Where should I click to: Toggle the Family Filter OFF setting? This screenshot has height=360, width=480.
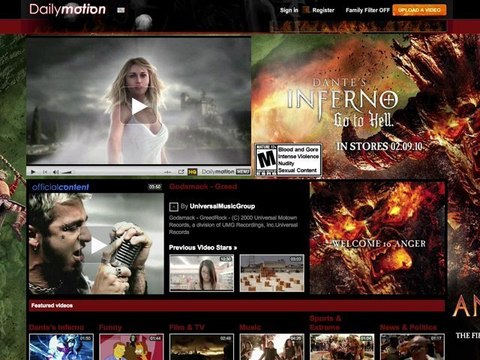[367, 10]
